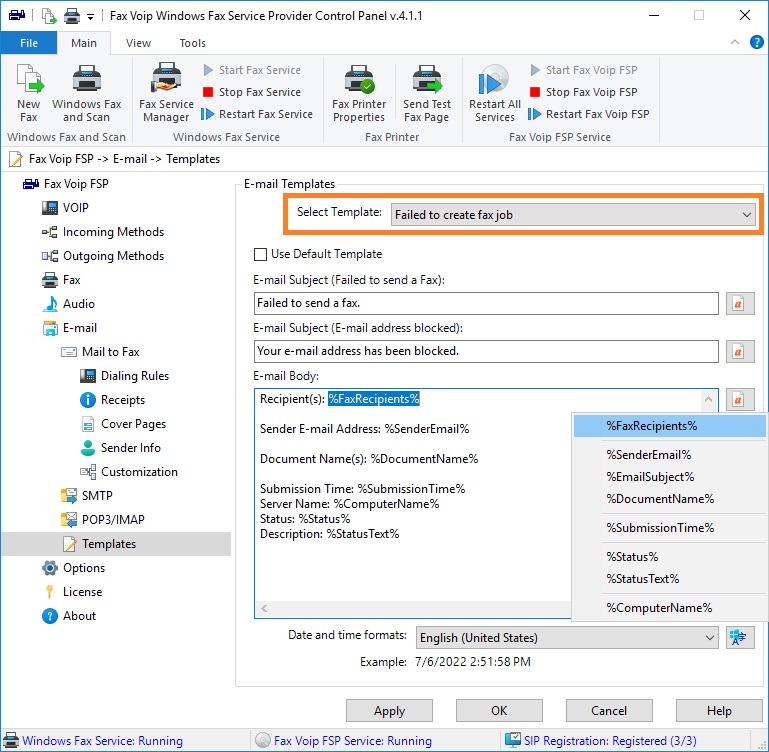Switch to the Main ribbon tab
The height and width of the screenshot is (752, 769).
(x=84, y=43)
